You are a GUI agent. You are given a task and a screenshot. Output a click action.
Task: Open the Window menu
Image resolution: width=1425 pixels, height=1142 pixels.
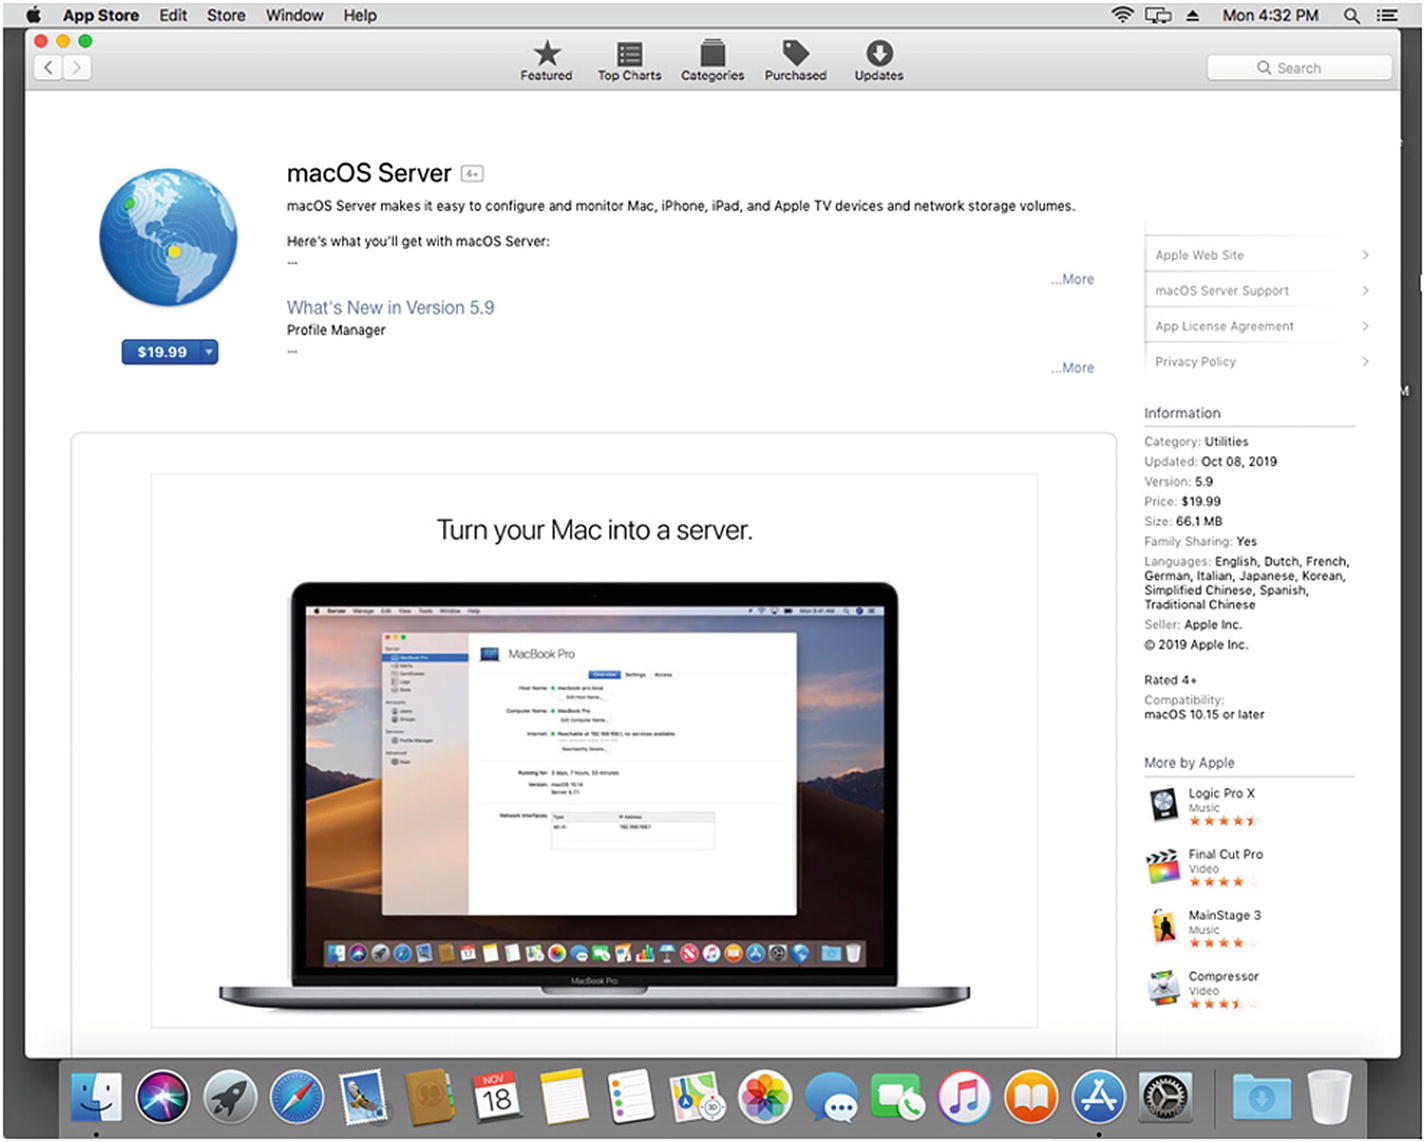(x=294, y=15)
